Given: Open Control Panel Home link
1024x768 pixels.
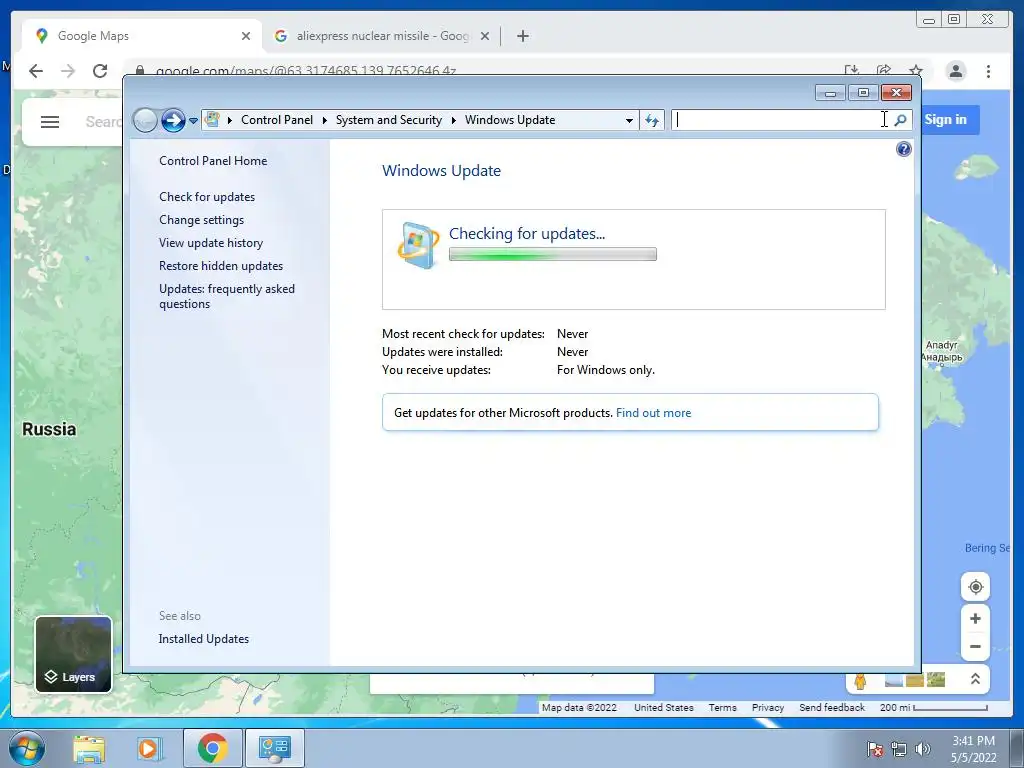Looking at the screenshot, I should (213, 161).
